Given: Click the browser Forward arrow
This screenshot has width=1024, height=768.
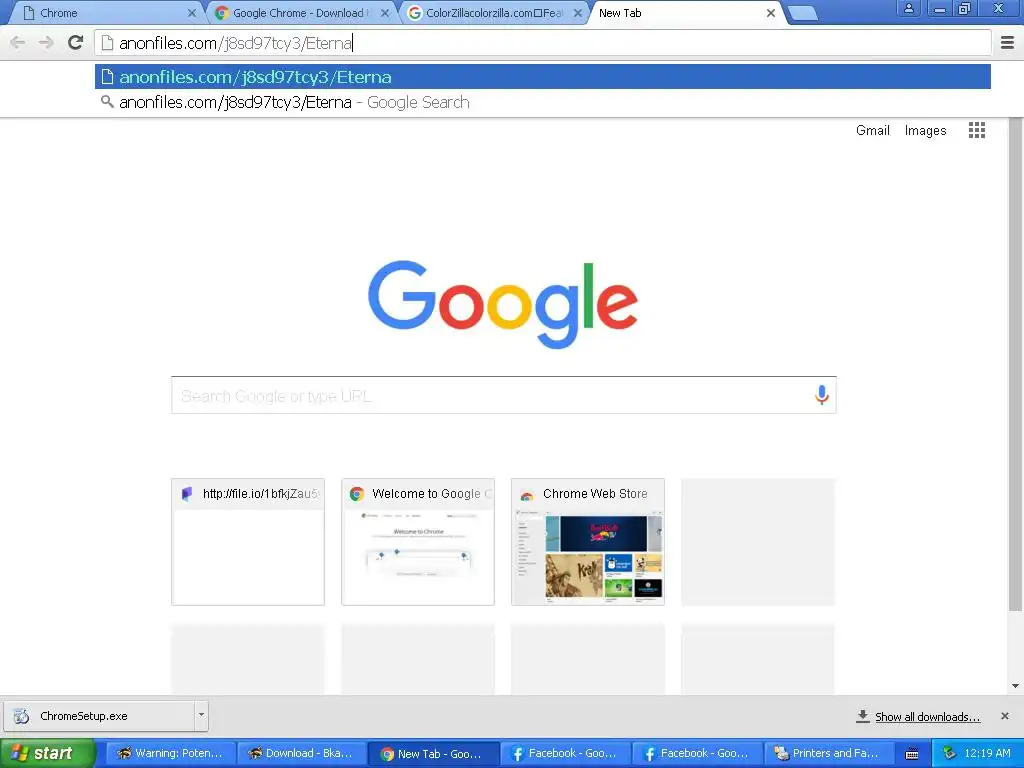Looking at the screenshot, I should point(46,43).
